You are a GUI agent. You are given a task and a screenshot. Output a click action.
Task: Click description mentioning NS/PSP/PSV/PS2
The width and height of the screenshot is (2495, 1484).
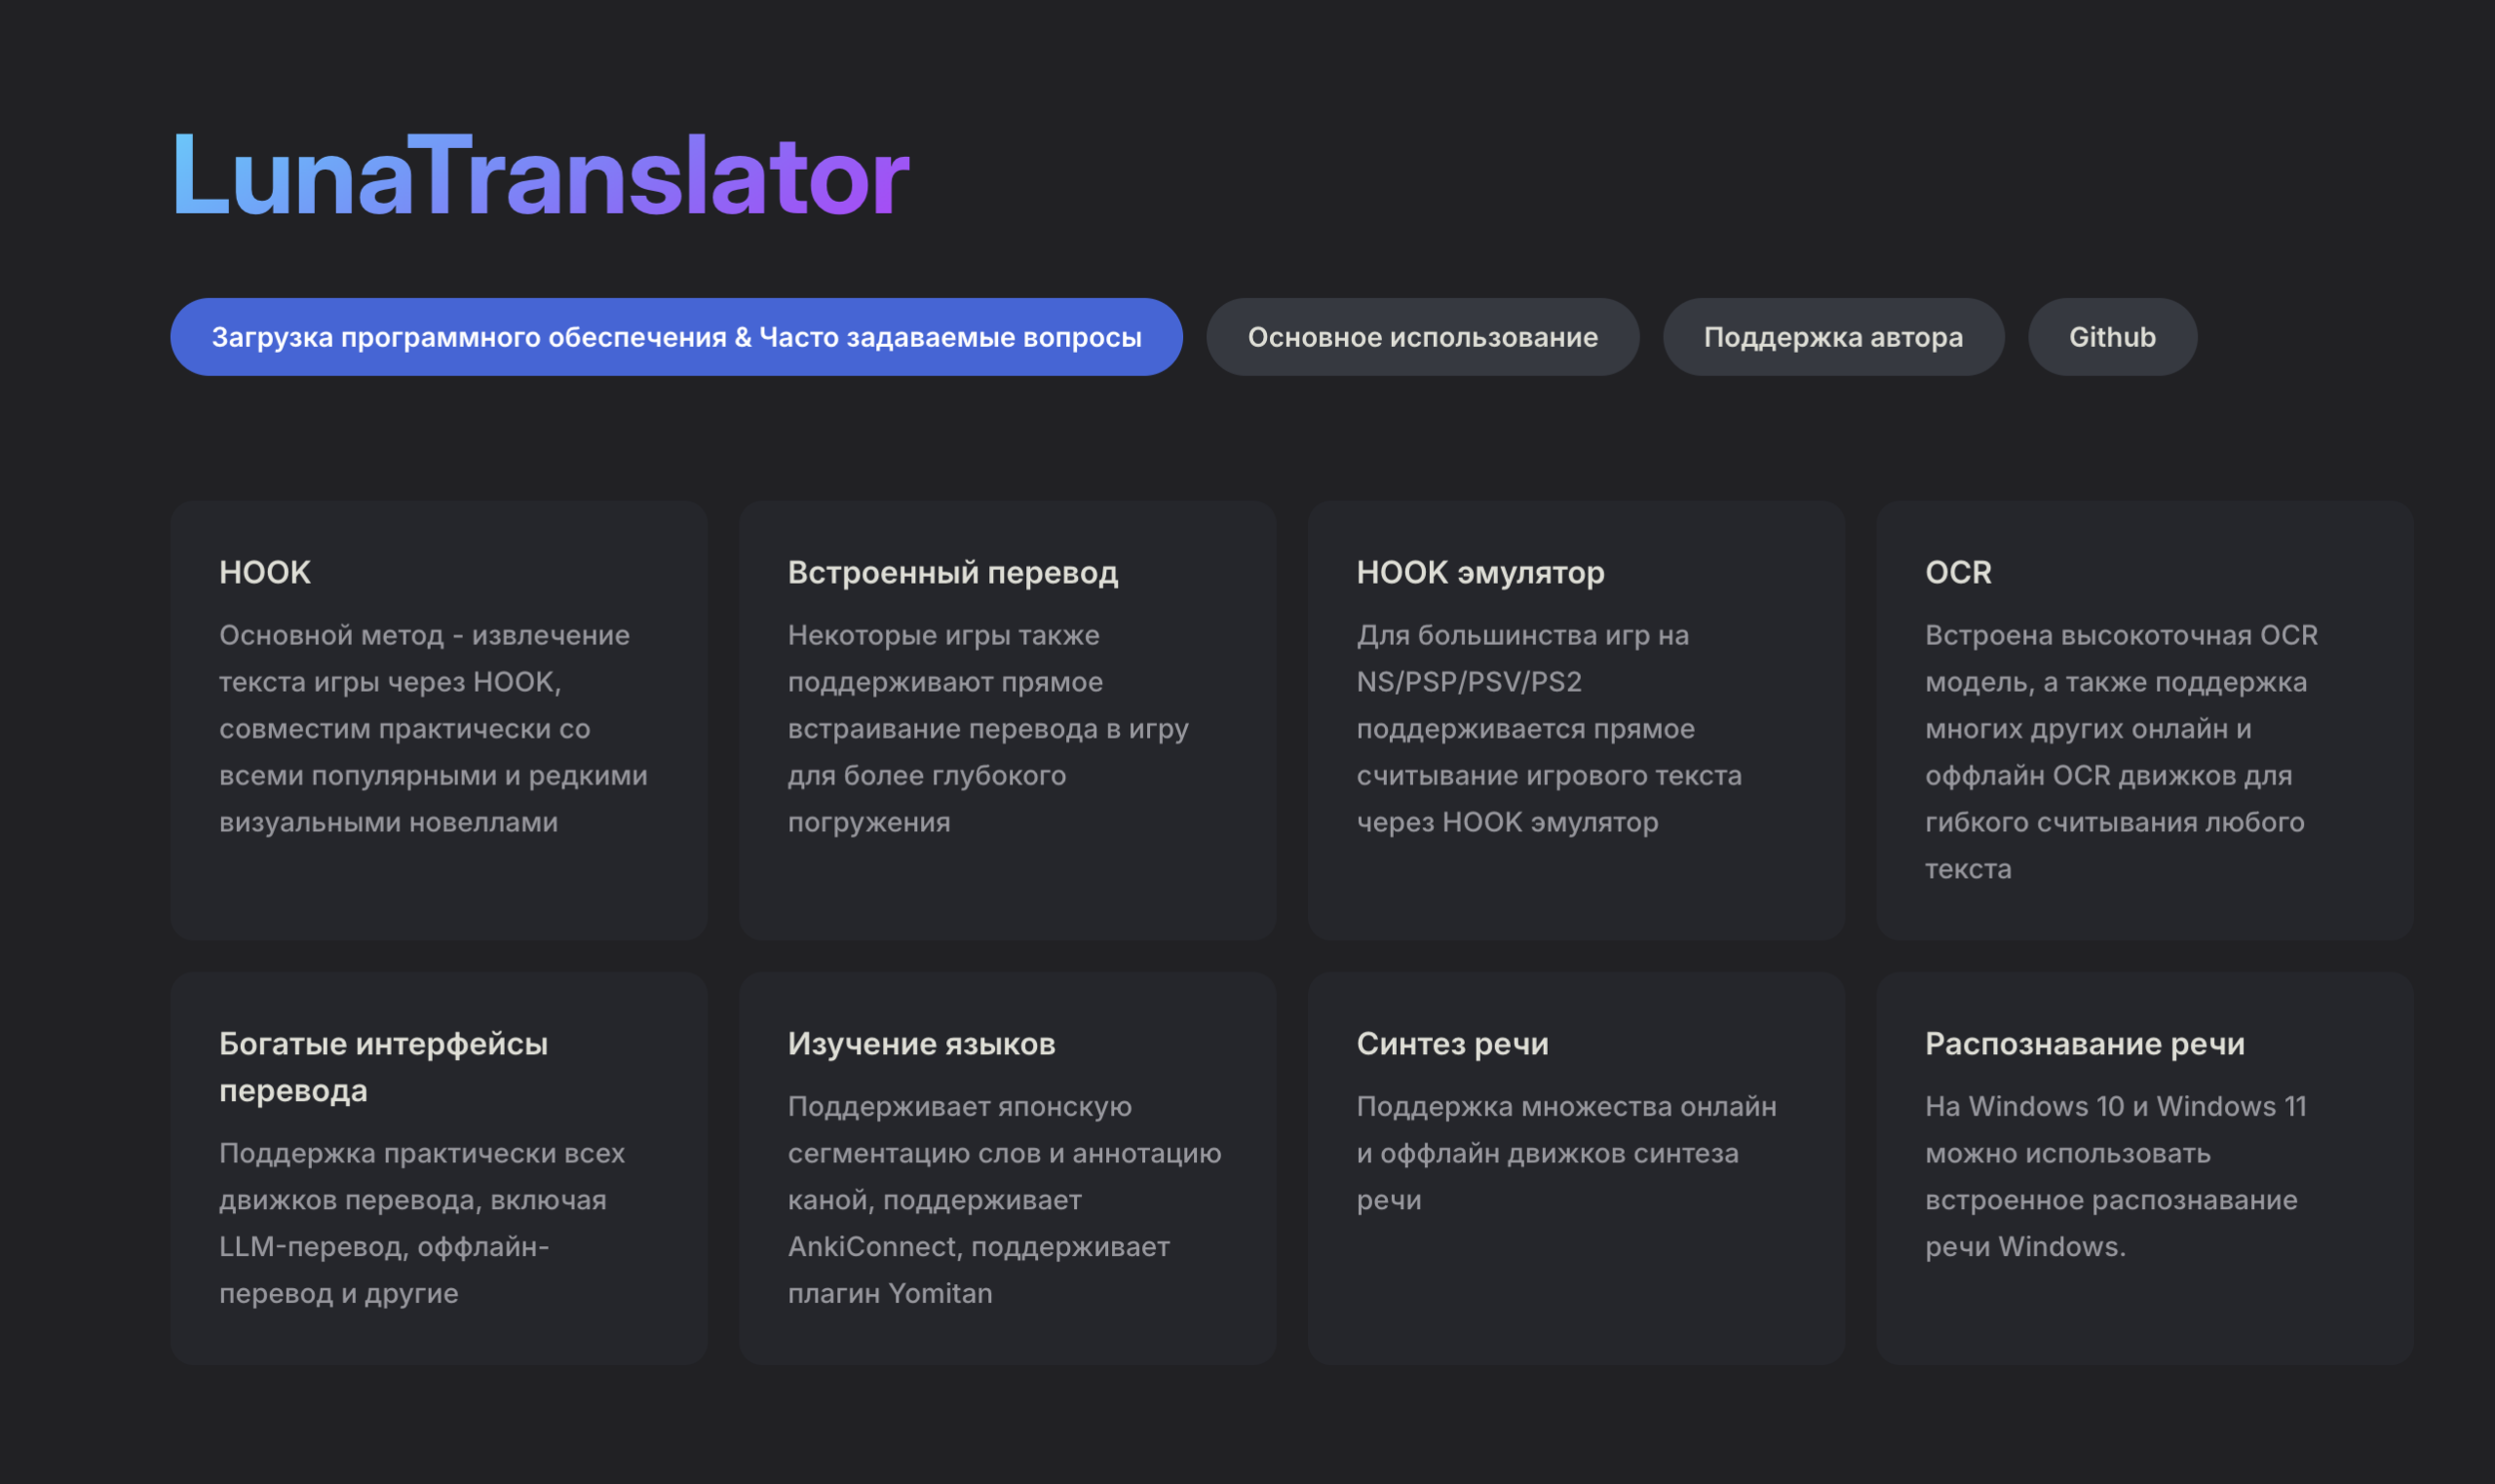click(x=1549, y=728)
